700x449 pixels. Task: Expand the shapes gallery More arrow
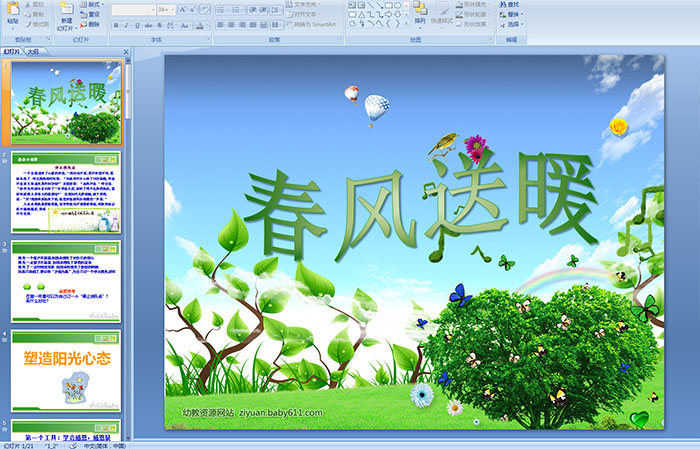pyautogui.click(x=406, y=24)
